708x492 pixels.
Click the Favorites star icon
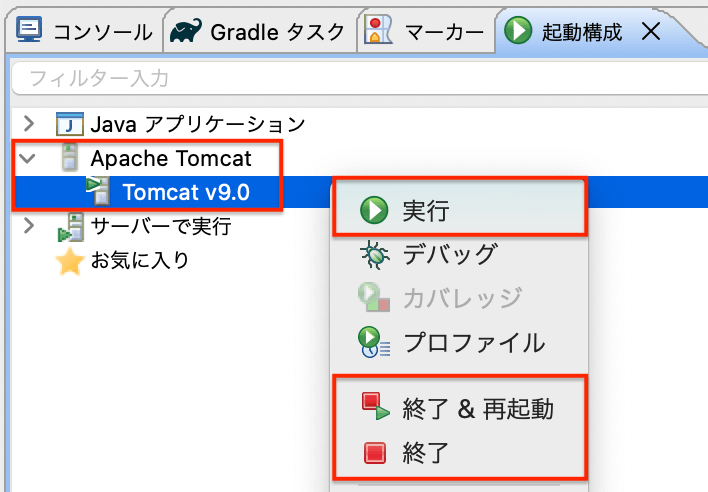[70, 261]
